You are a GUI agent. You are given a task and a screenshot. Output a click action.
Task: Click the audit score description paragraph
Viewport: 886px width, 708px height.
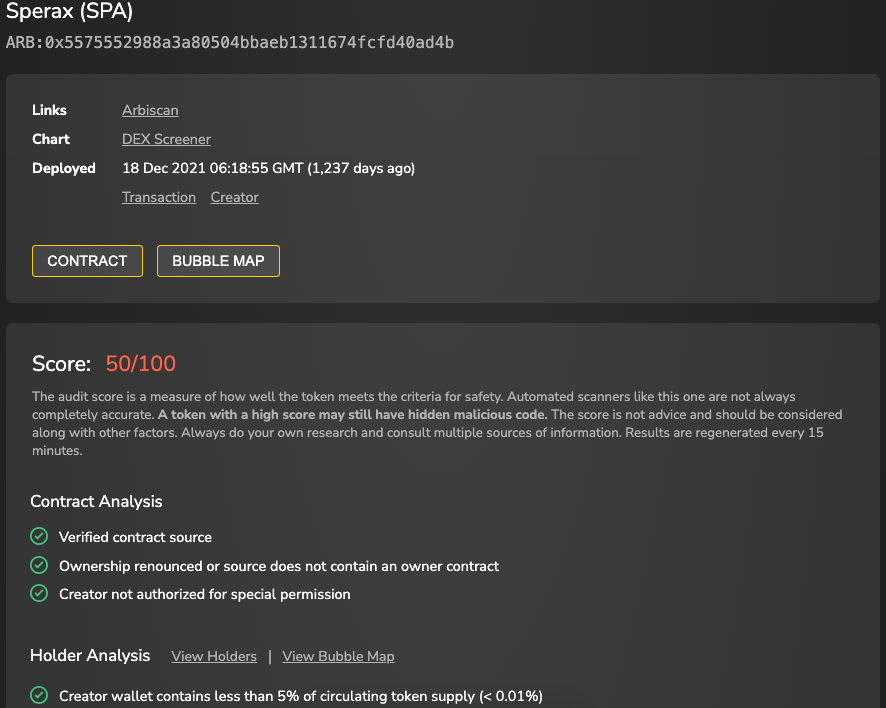437,423
